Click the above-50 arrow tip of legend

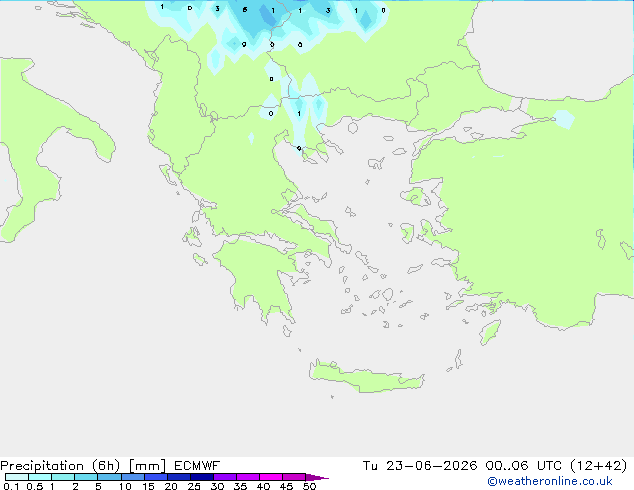click(317, 477)
